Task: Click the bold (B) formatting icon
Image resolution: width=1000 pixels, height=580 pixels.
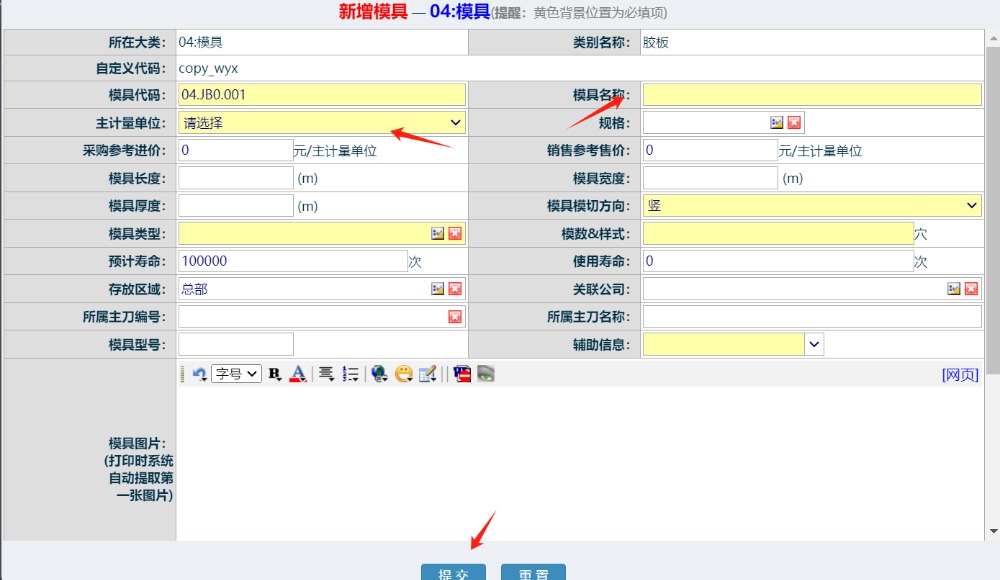Action: click(x=275, y=374)
